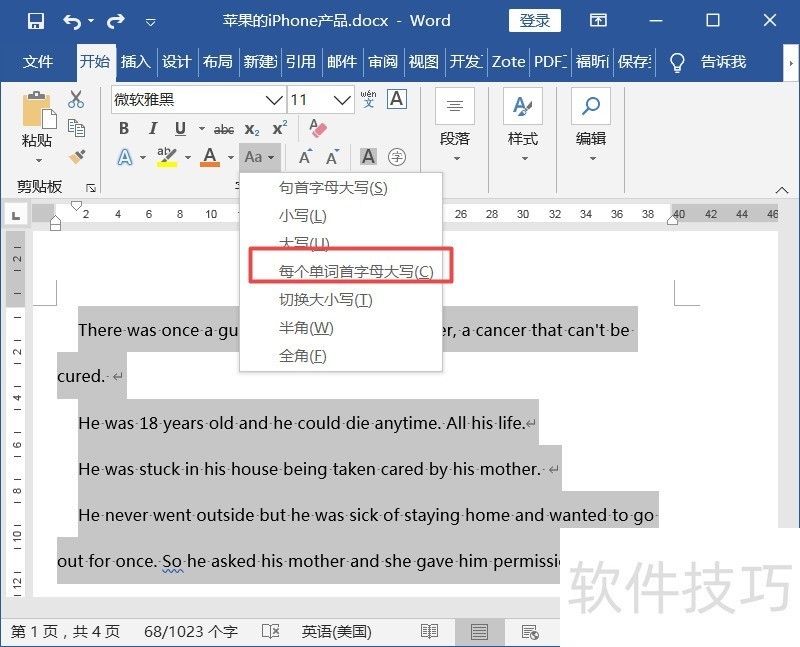This screenshot has height=647, width=800.
Task: Toggle bold formatting
Action: click(124, 129)
